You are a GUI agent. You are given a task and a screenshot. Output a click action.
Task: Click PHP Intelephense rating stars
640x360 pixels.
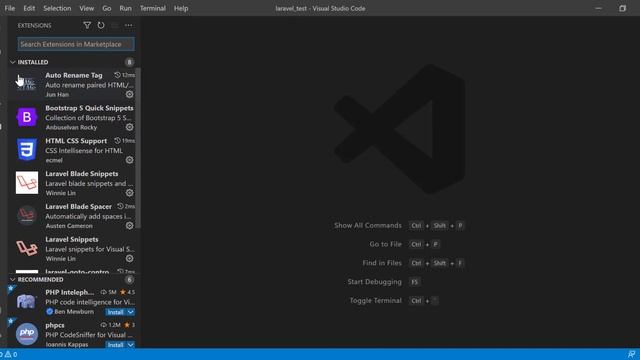127,292
